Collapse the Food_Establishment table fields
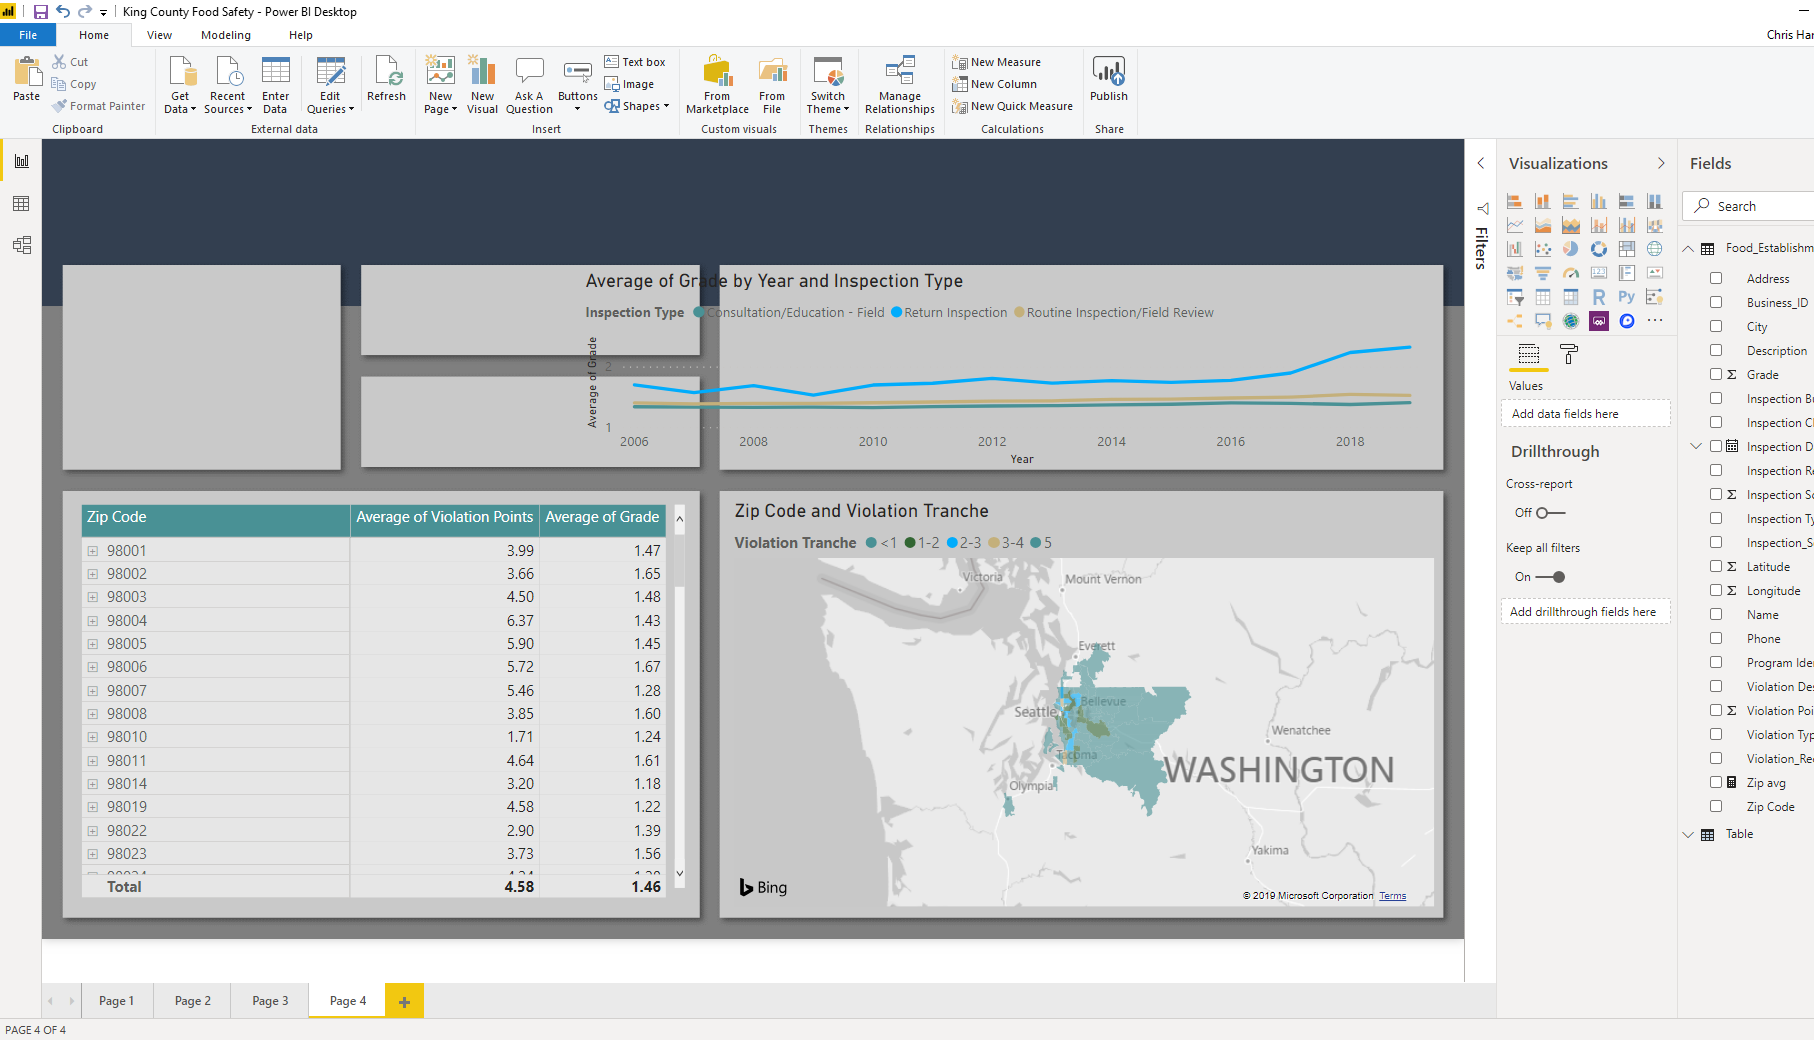Screen dimensions: 1814x1040 (1688, 248)
